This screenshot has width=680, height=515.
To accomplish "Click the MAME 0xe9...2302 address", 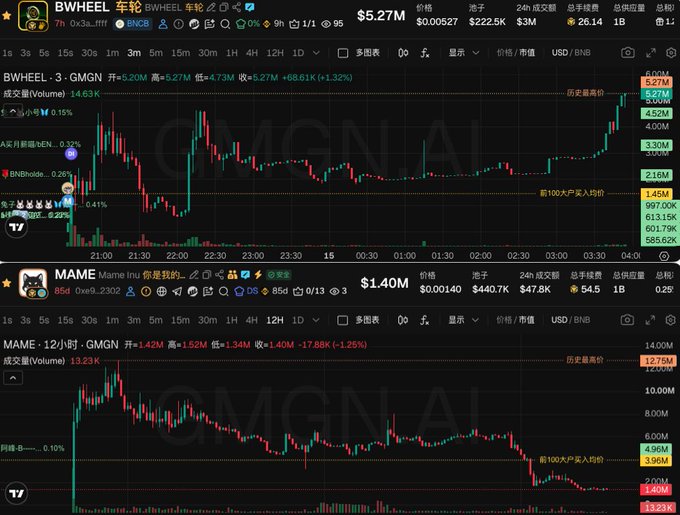I will (x=98, y=291).
